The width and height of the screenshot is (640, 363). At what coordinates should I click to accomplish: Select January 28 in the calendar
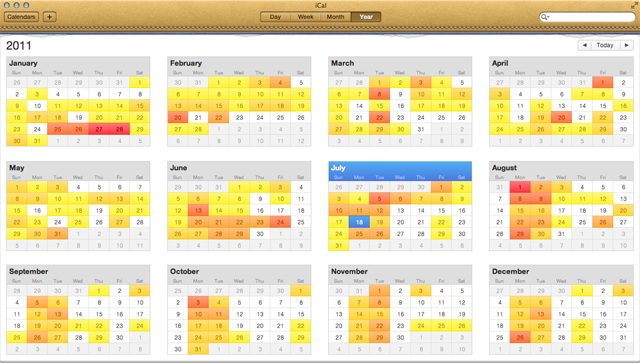tap(119, 129)
